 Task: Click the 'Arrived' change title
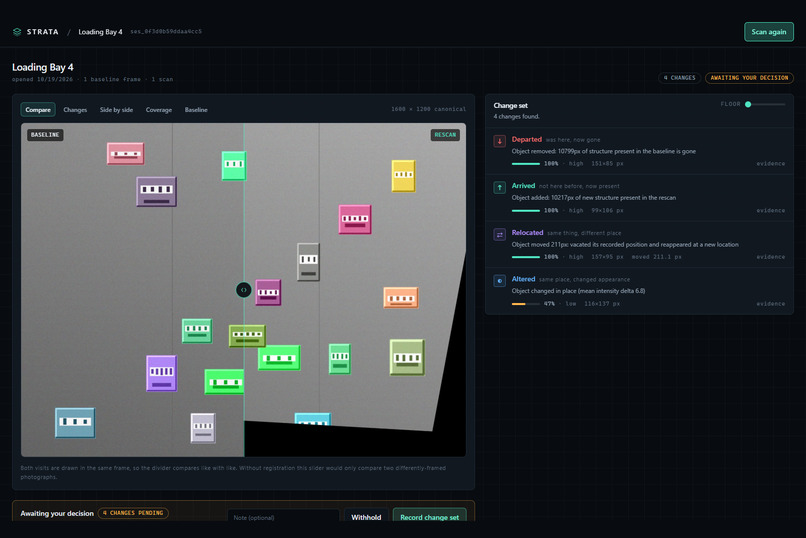[523, 185]
